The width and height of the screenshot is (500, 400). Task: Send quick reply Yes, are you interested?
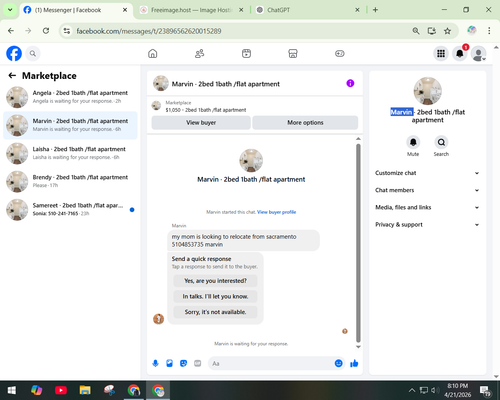click(215, 281)
